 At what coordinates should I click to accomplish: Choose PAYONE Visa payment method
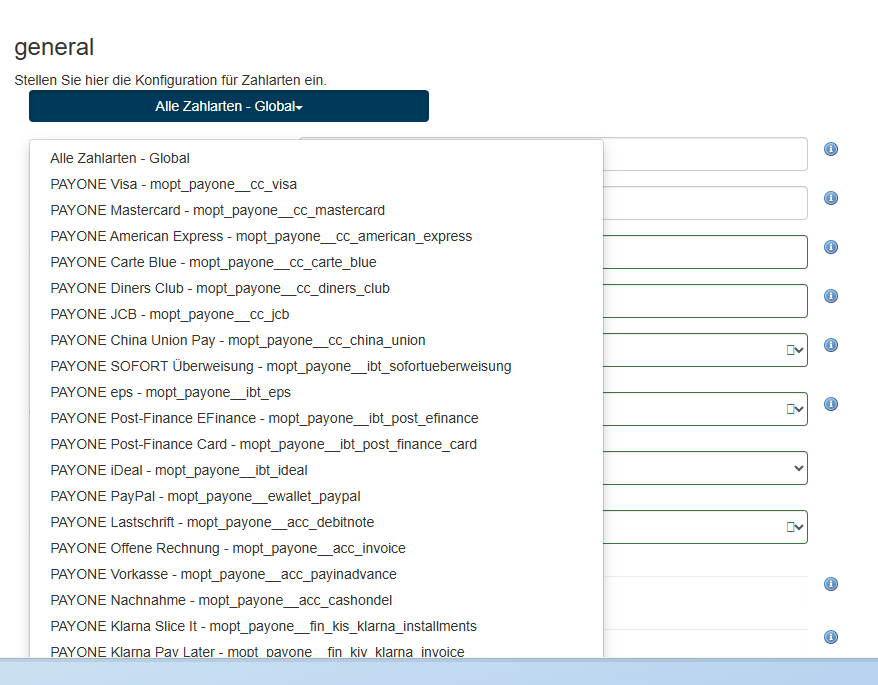(174, 184)
